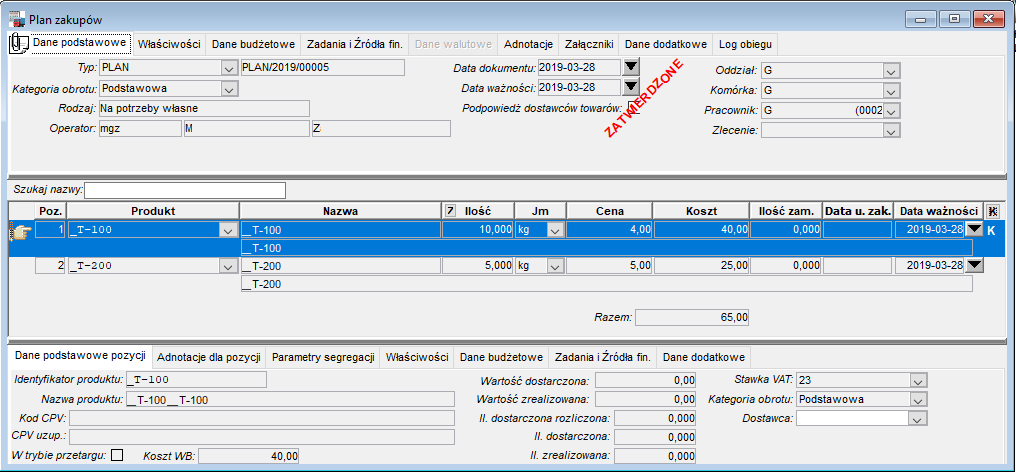Click the Data u. zak. column header
The width and height of the screenshot is (1016, 472).
click(x=858, y=211)
